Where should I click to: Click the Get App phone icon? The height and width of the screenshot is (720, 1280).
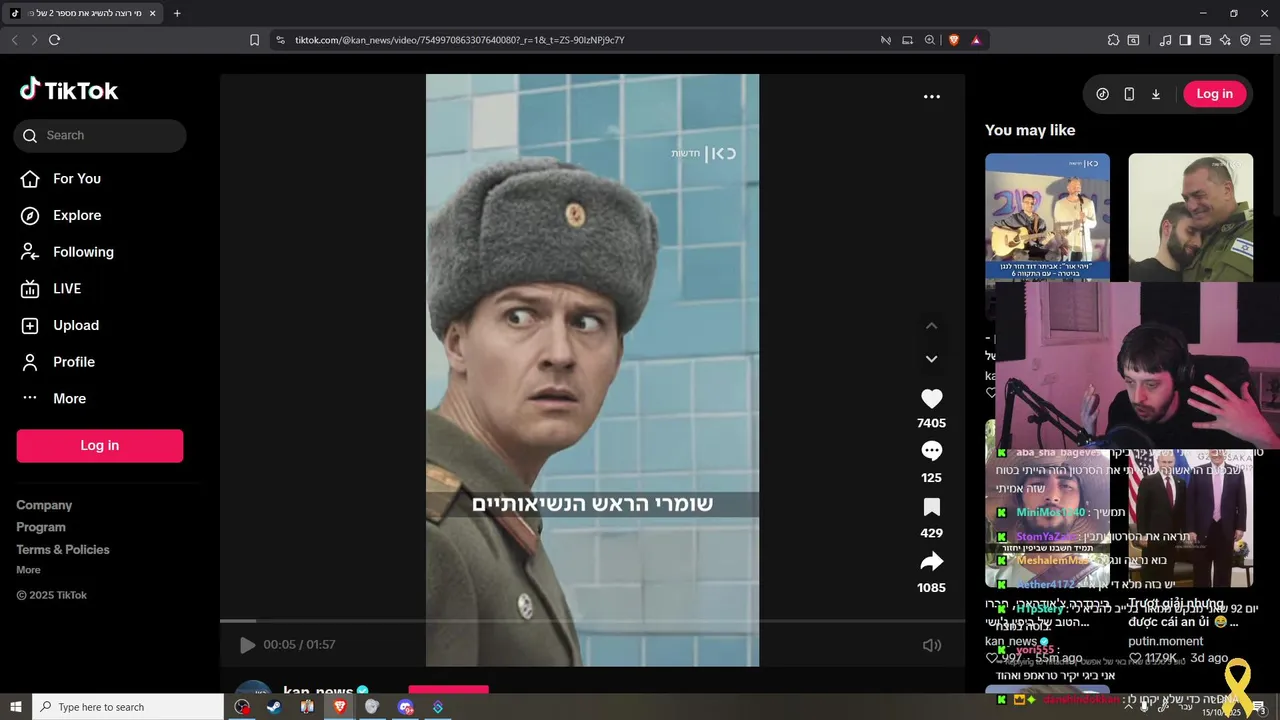[x=1129, y=94]
